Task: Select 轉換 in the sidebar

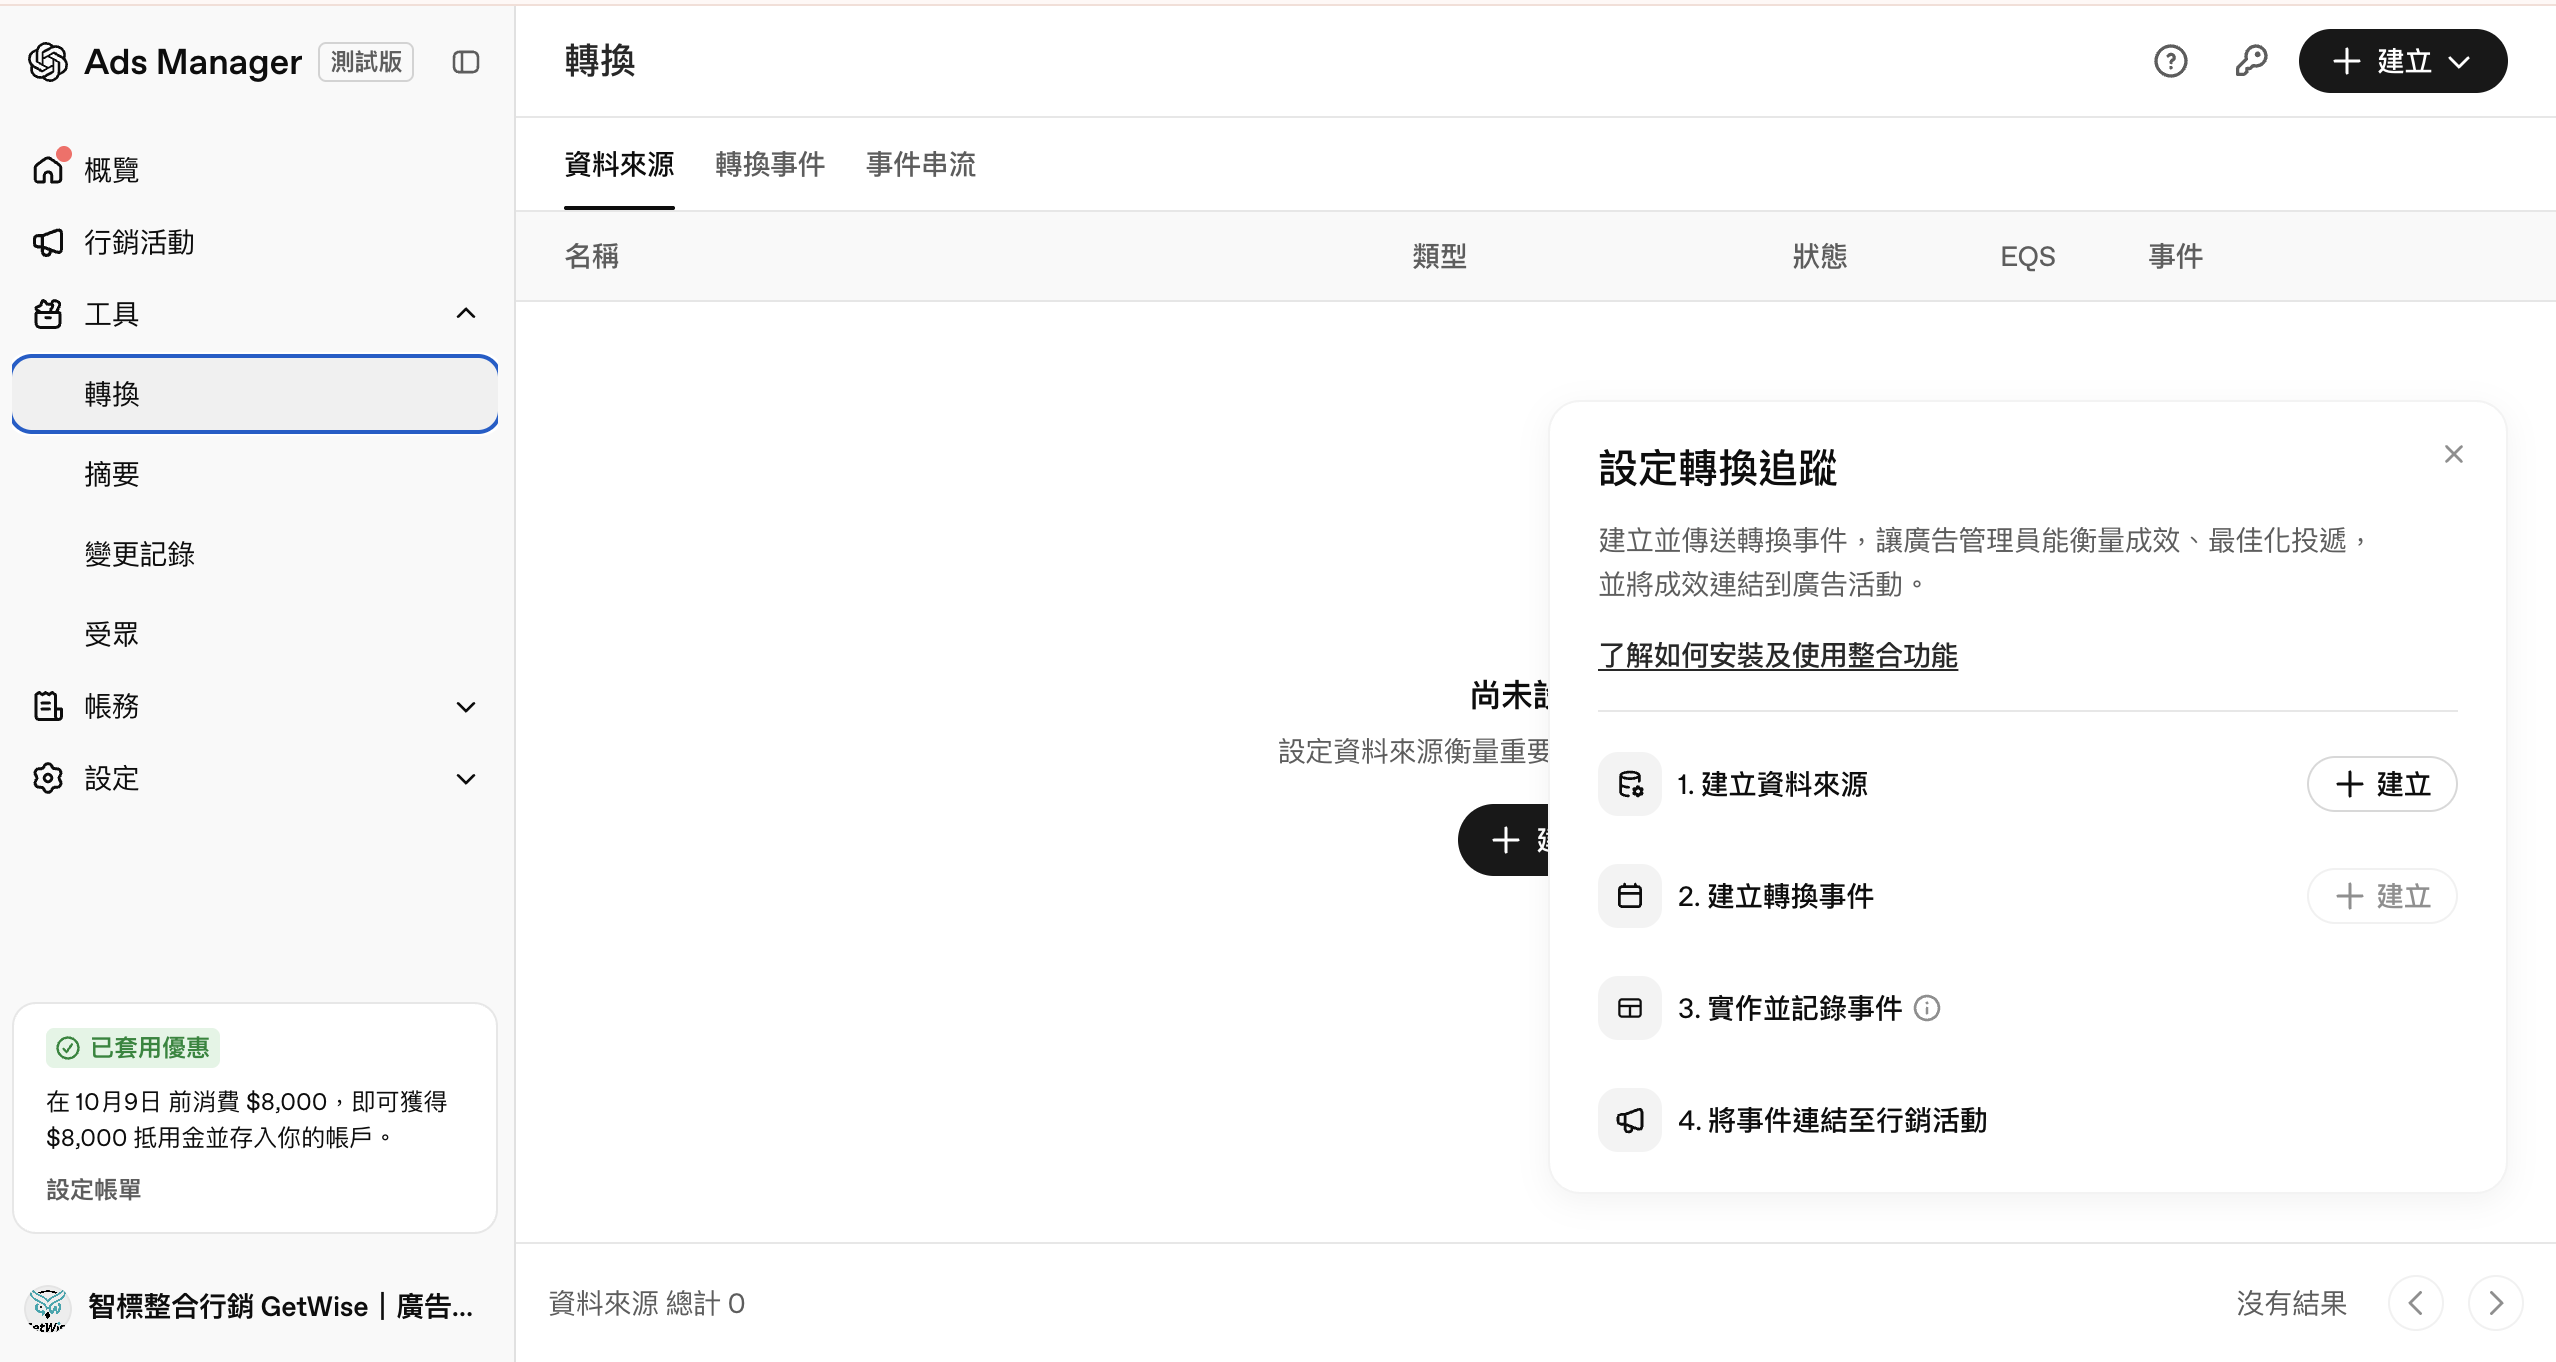Action: click(255, 394)
